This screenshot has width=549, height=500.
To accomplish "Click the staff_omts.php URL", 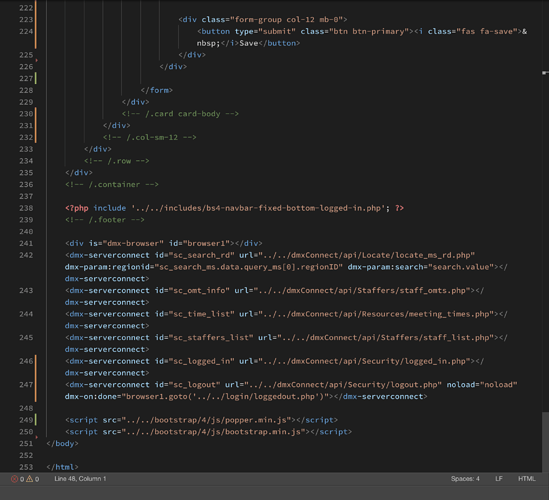I will [362, 291].
